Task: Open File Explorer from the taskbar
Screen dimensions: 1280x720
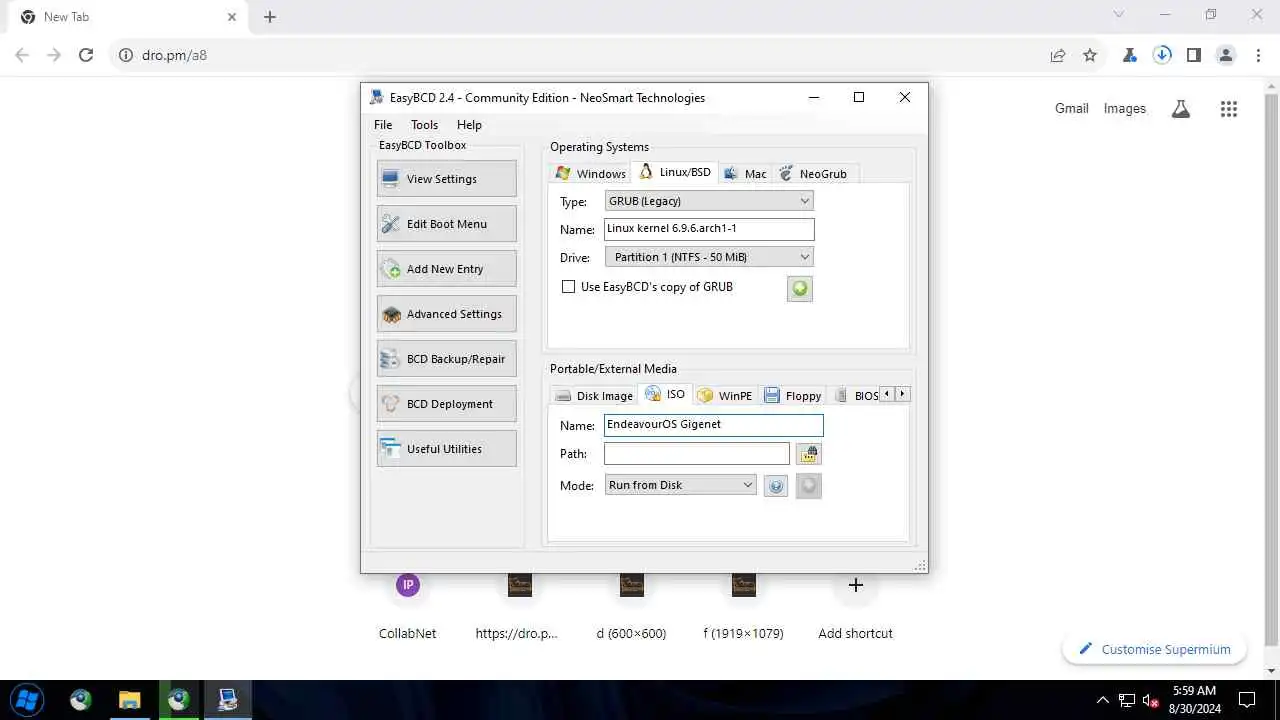Action: pos(130,699)
